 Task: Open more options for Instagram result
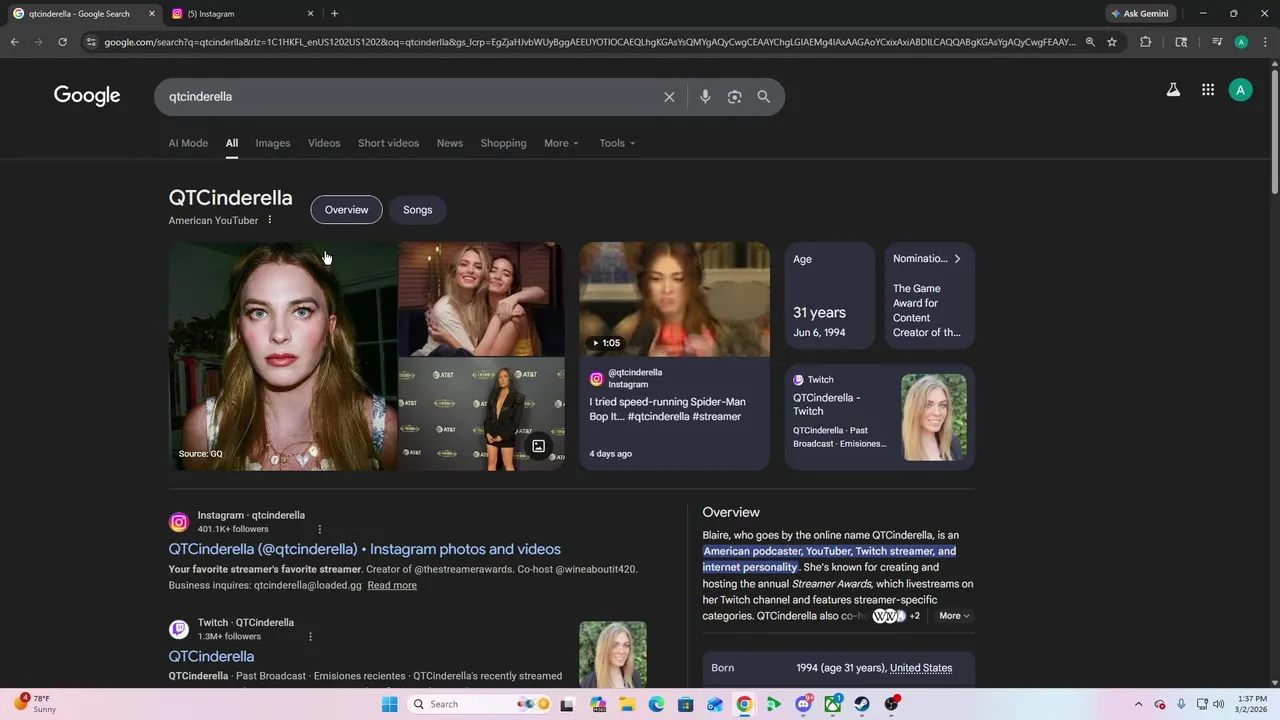coord(320,529)
